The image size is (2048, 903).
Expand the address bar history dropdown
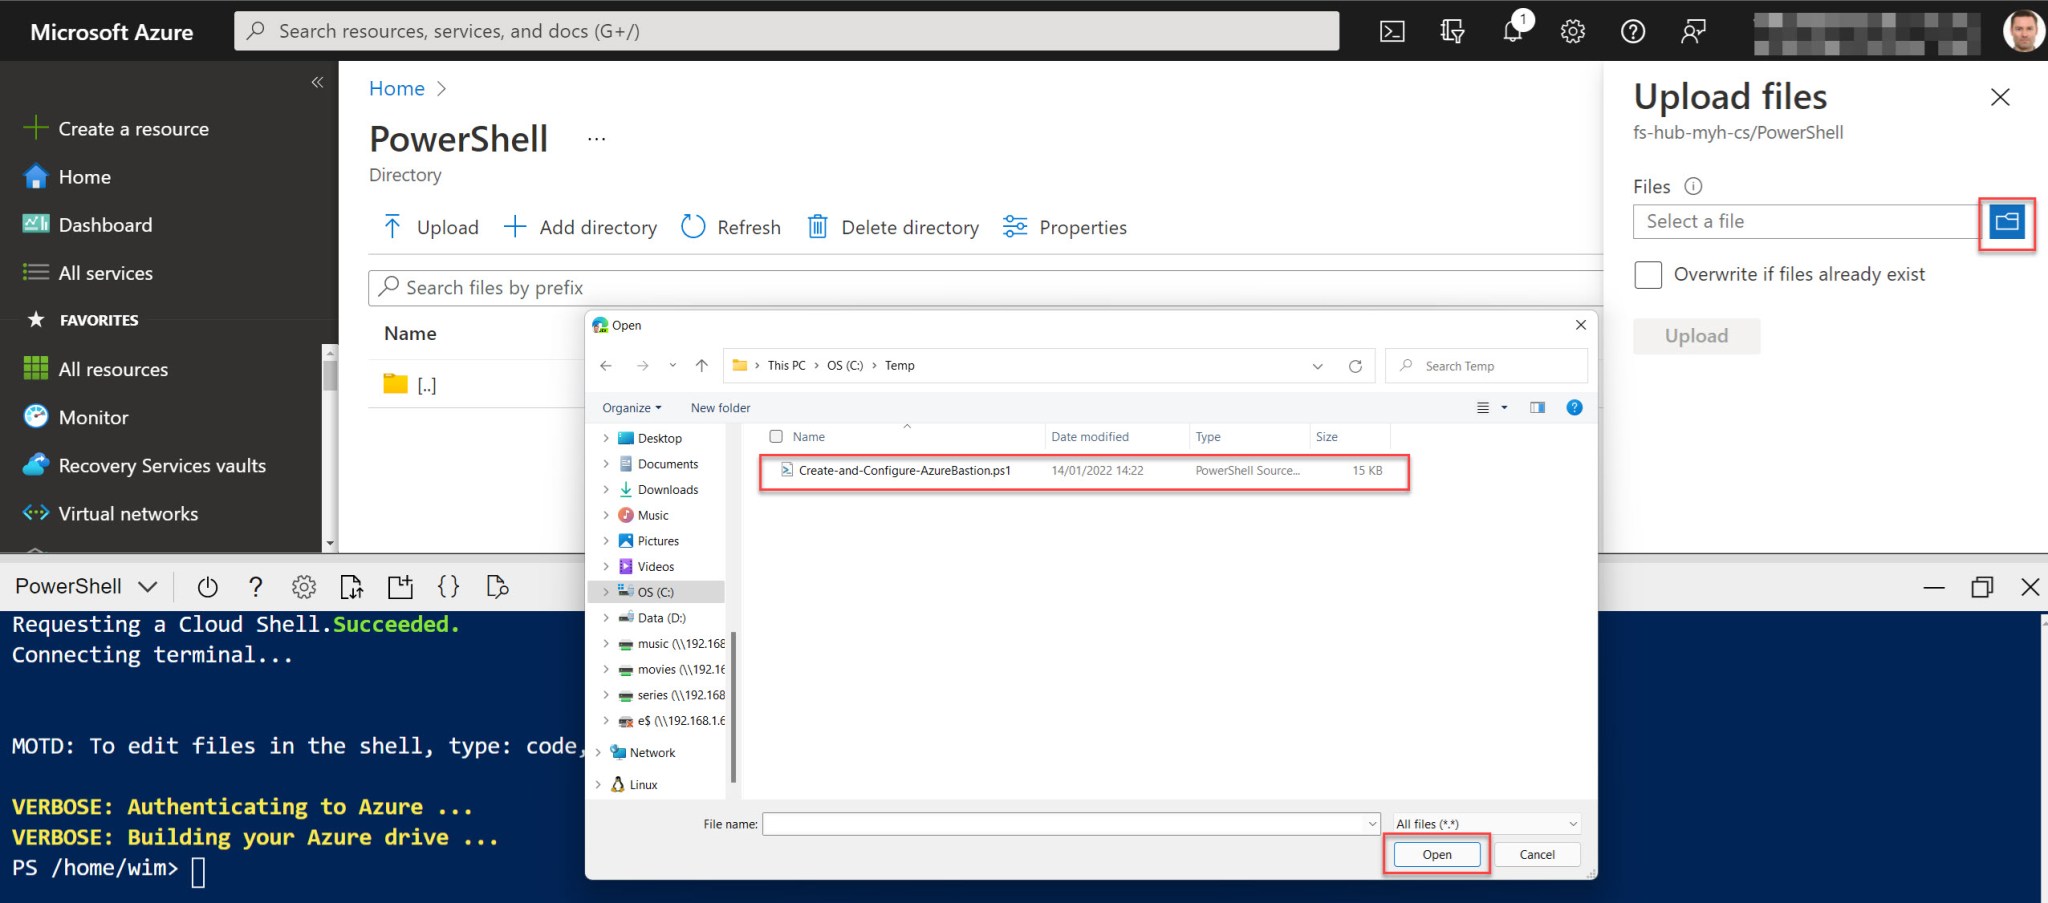coord(1317,366)
